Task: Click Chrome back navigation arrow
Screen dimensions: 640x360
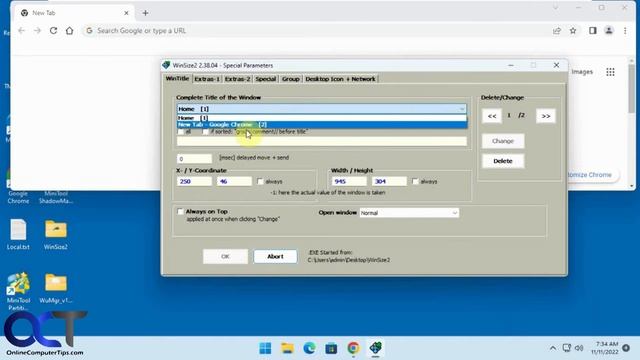Action: [22, 31]
